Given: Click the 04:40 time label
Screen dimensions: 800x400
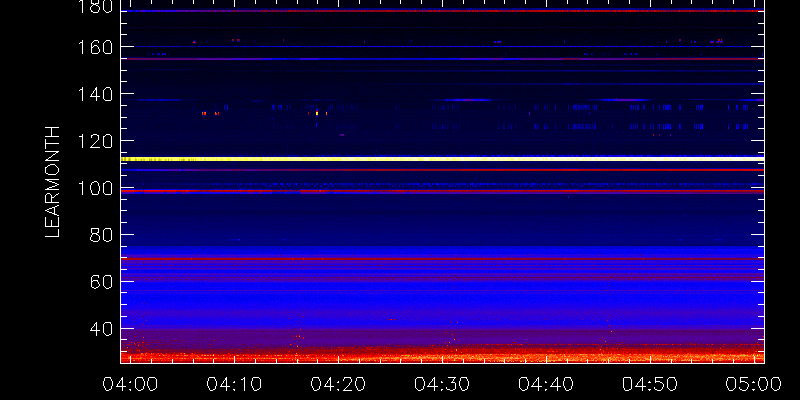Looking at the screenshot, I should coord(546,384).
